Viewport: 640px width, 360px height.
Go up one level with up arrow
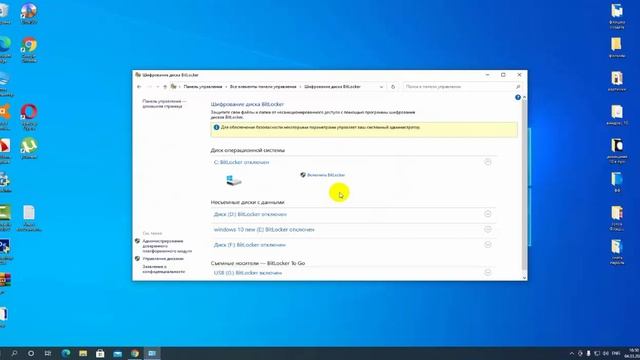point(165,87)
